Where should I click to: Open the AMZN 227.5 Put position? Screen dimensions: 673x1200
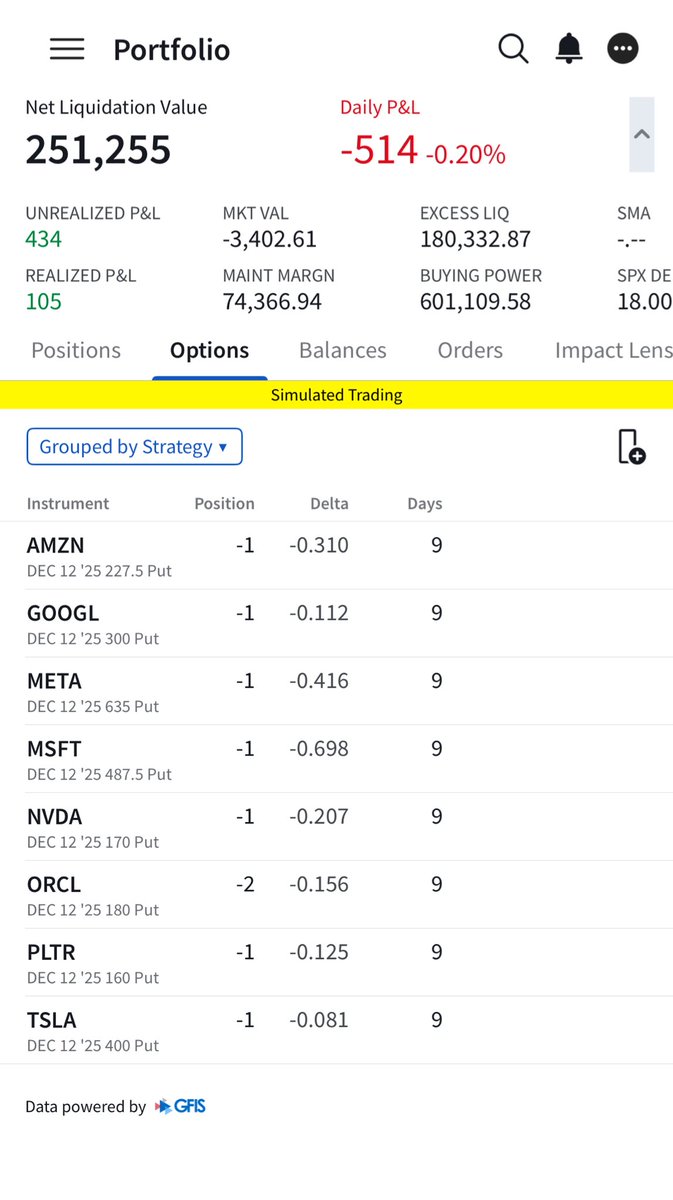pyautogui.click(x=336, y=556)
